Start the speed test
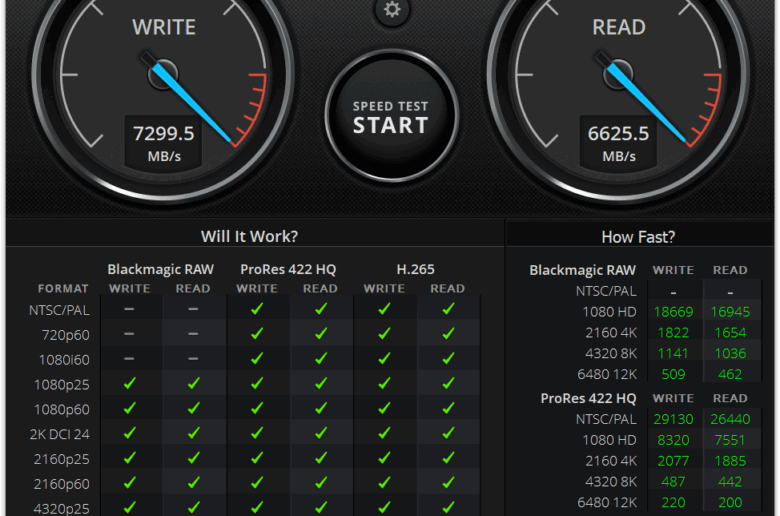 [391, 116]
